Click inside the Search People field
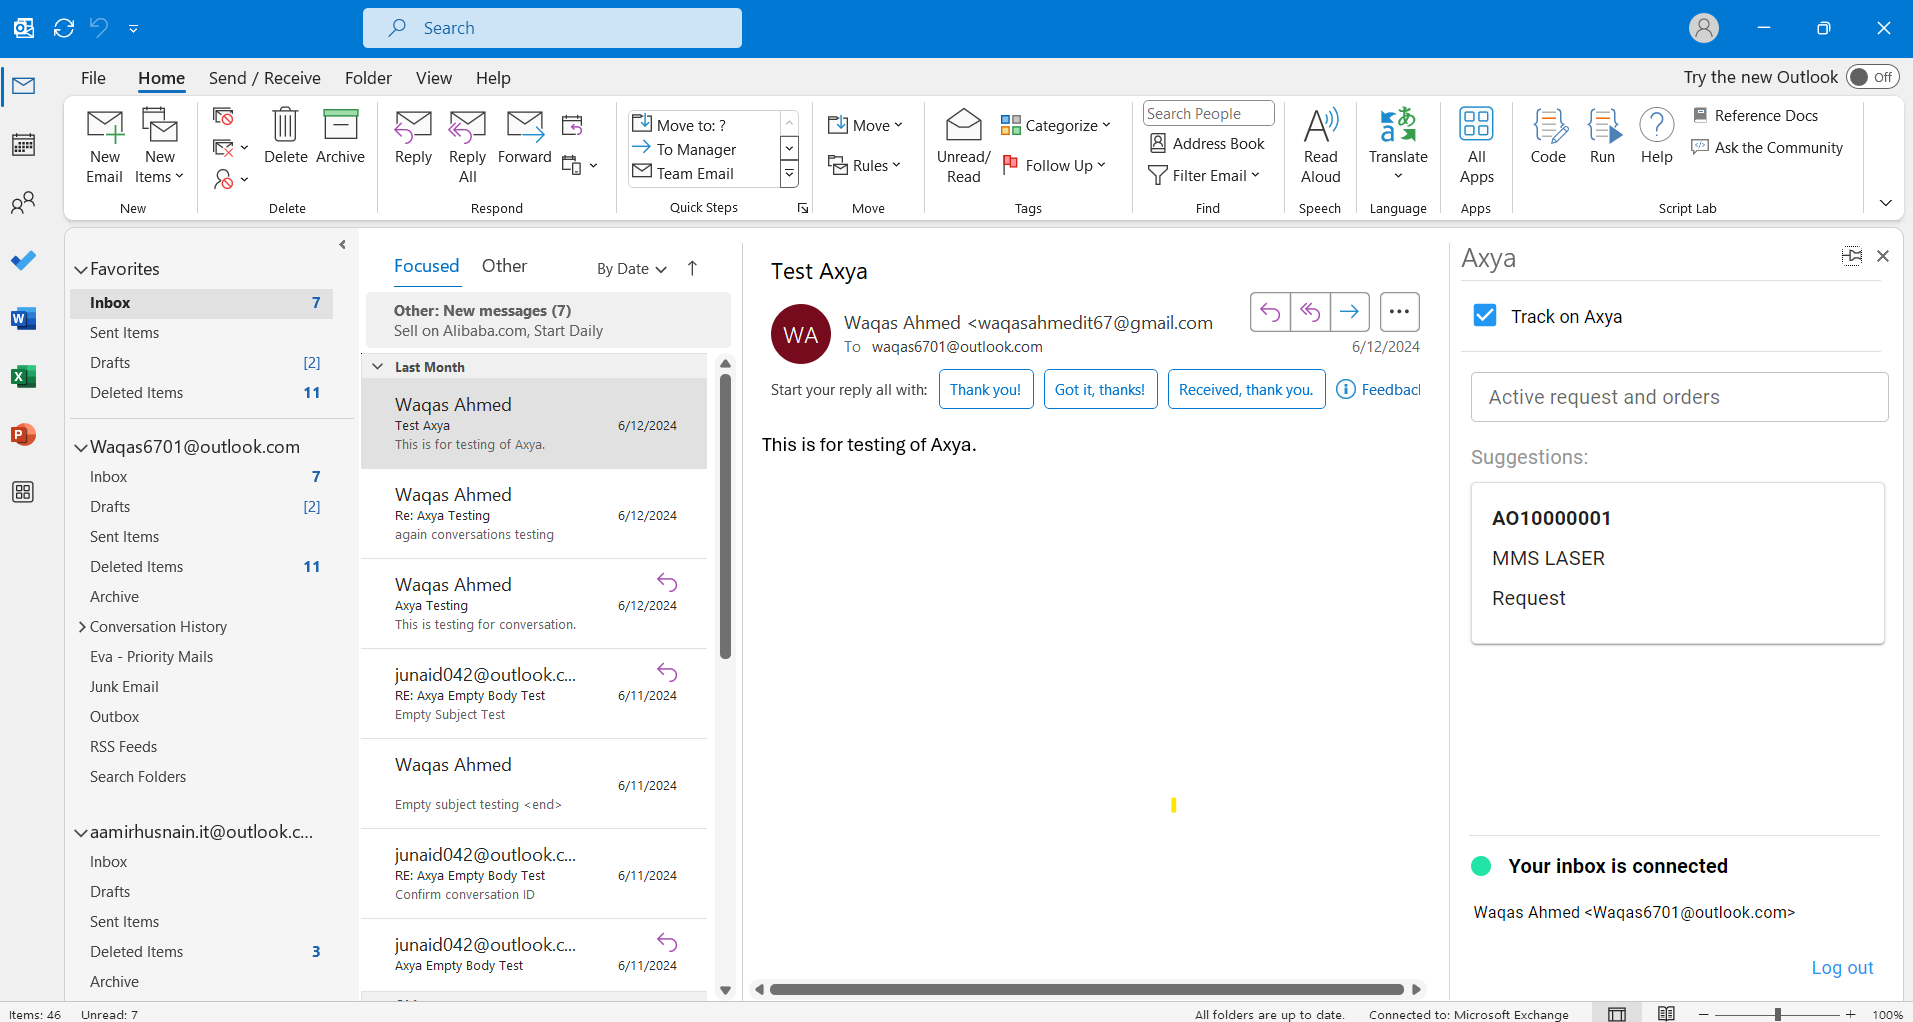 [1207, 113]
